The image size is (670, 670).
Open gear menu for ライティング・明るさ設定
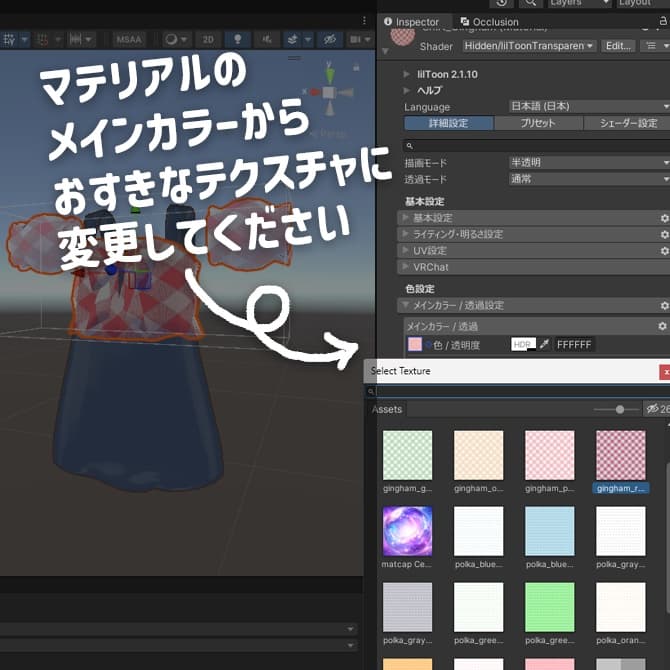[x=664, y=234]
